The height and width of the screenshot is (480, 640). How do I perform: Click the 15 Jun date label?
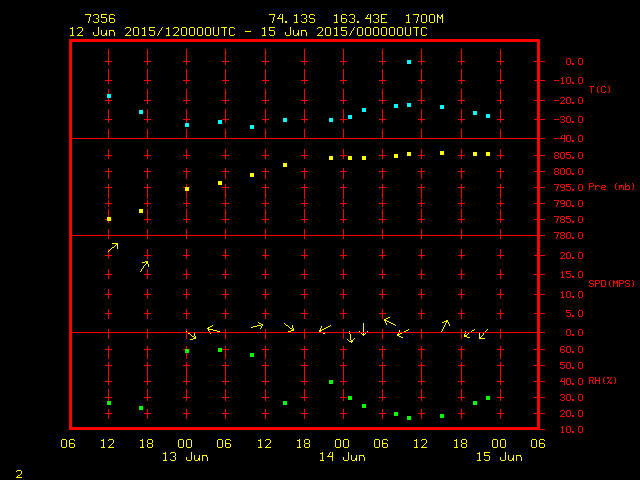(x=498, y=457)
